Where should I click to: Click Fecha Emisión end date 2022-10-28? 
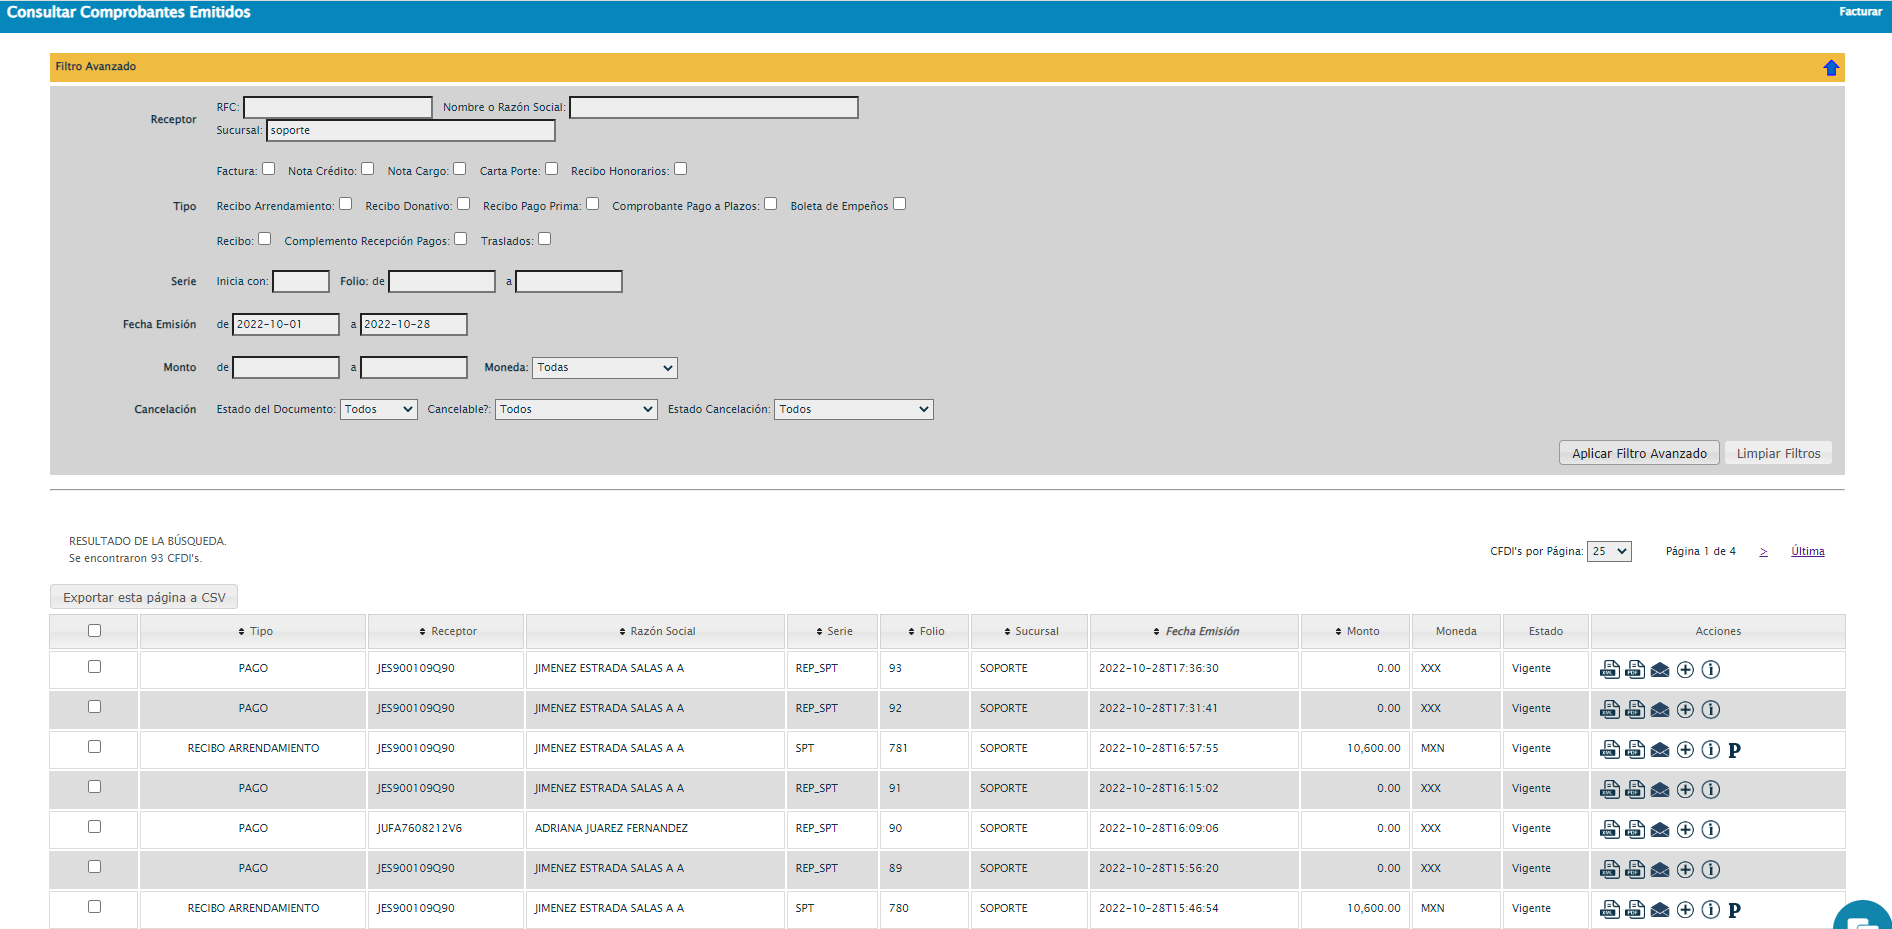click(414, 324)
